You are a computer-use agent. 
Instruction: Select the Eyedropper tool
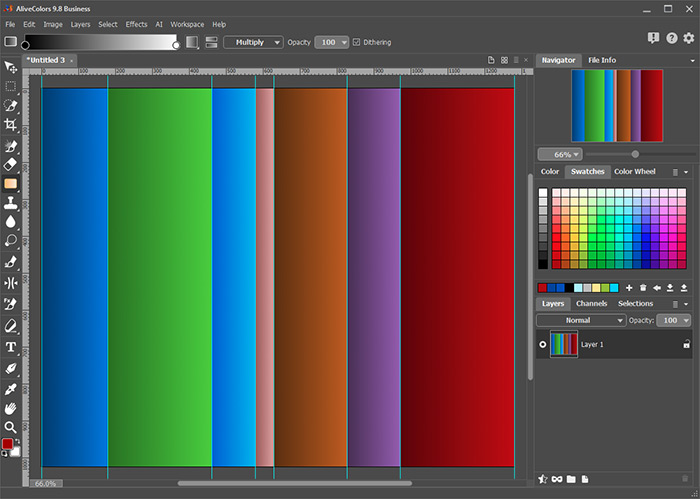point(11,389)
